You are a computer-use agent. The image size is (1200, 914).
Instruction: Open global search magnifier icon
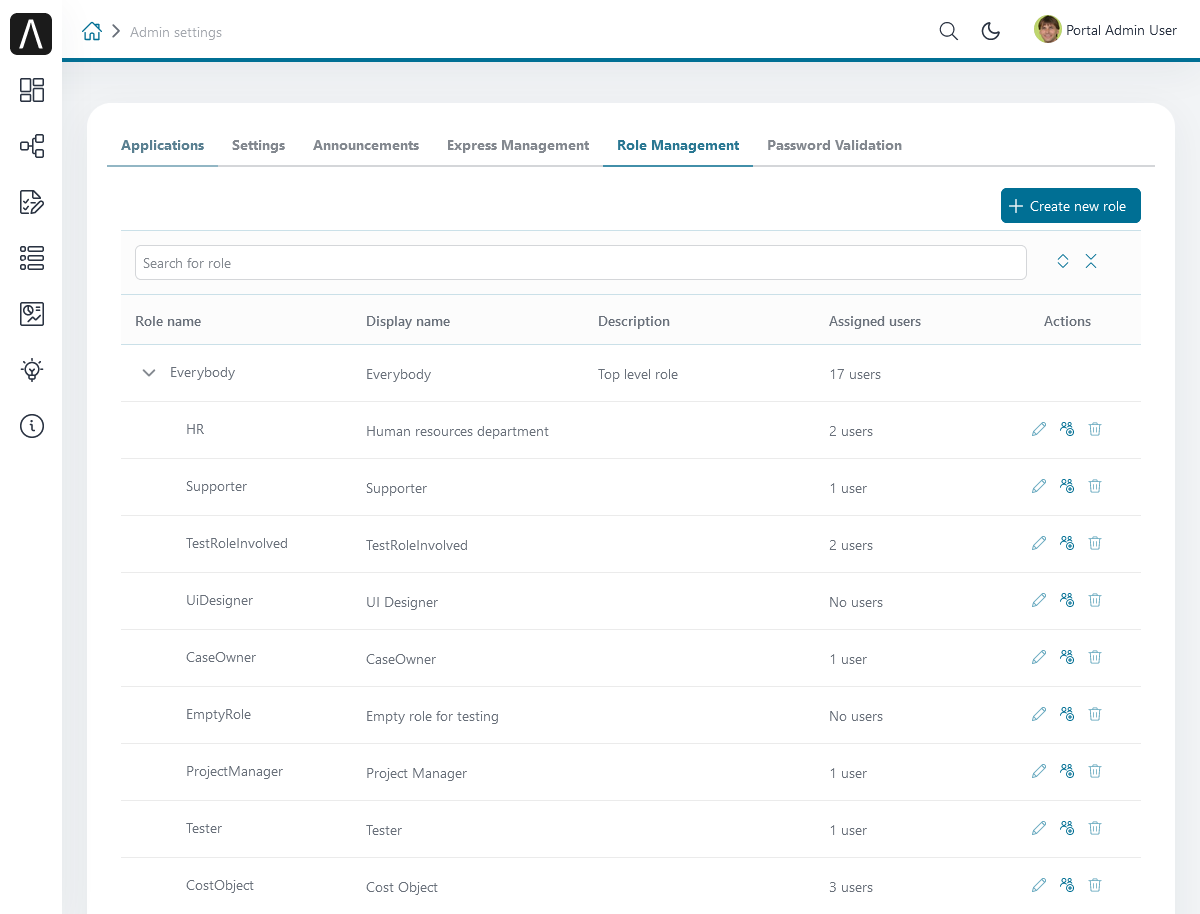click(949, 31)
